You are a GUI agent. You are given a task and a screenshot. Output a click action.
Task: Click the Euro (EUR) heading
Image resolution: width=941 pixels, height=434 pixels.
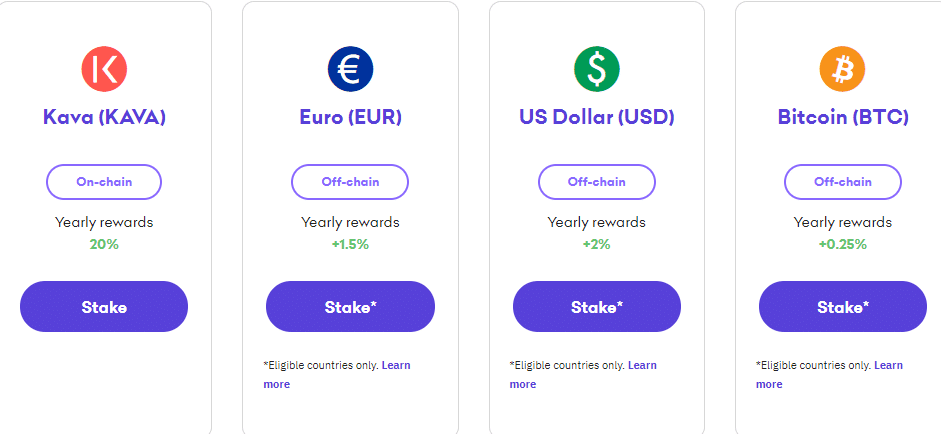(x=350, y=117)
